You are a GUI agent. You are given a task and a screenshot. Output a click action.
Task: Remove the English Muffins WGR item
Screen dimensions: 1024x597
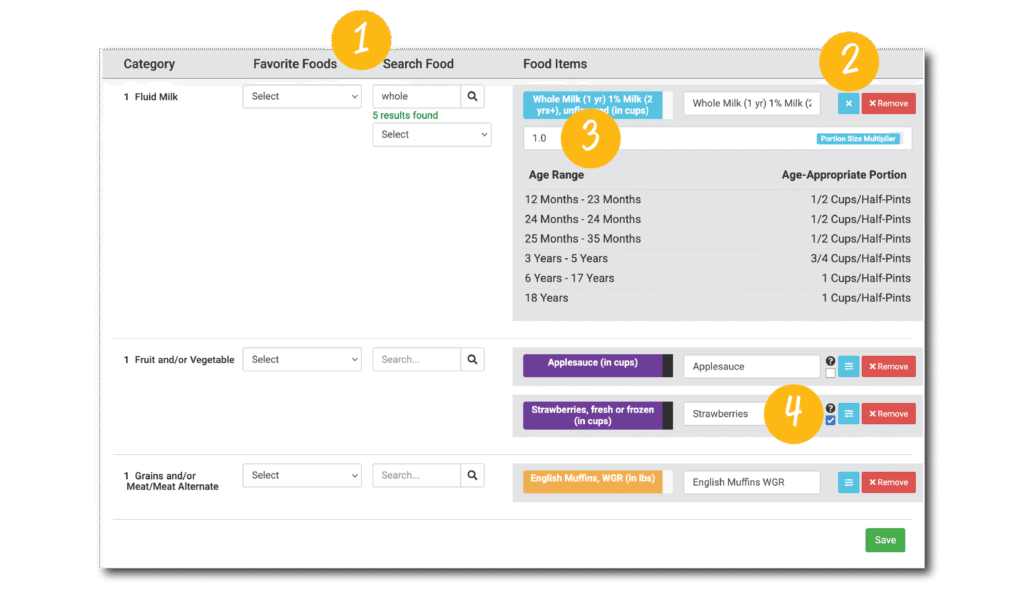pos(888,483)
